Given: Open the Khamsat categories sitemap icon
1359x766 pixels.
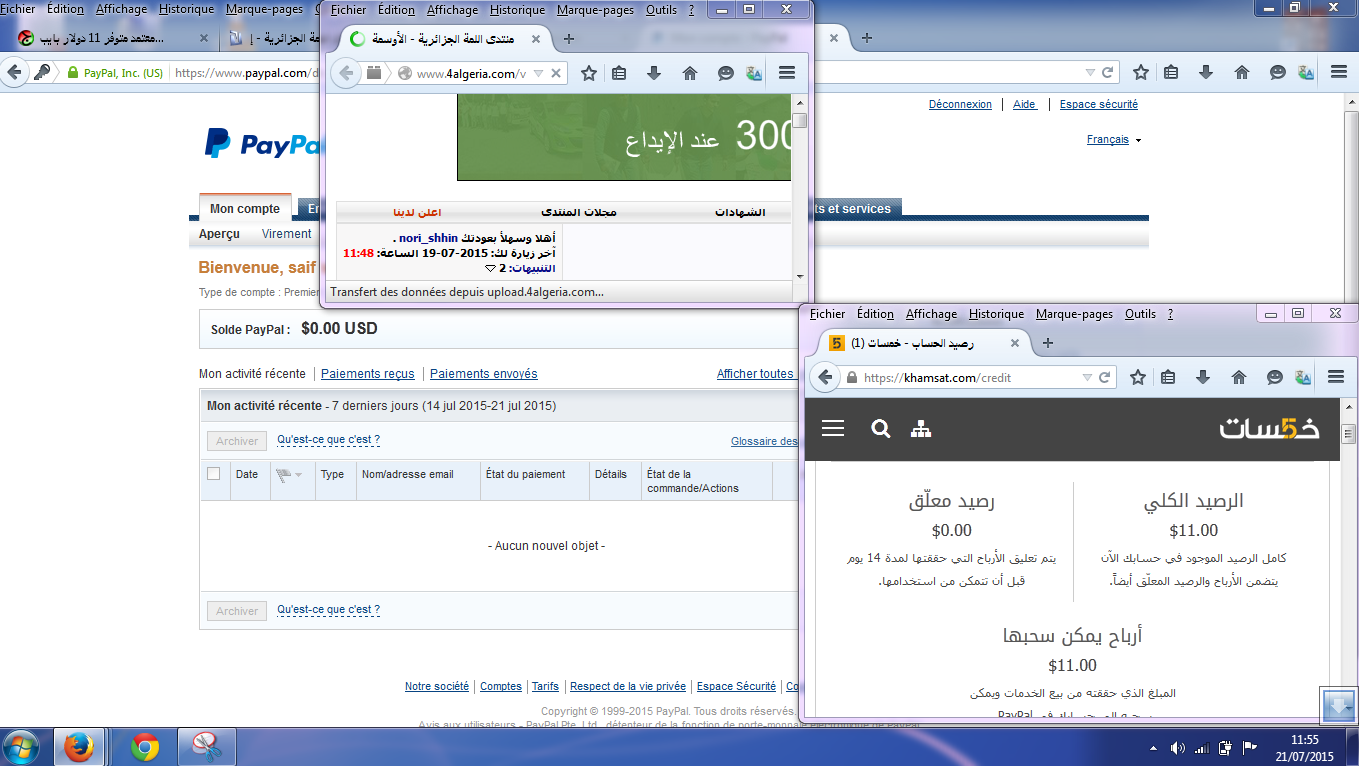Looking at the screenshot, I should click(x=920, y=429).
